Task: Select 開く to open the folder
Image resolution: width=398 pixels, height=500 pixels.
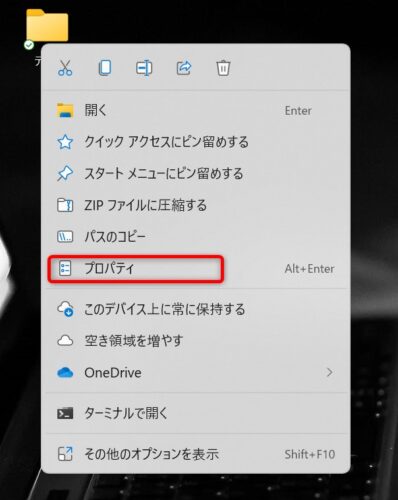Action: 197,110
